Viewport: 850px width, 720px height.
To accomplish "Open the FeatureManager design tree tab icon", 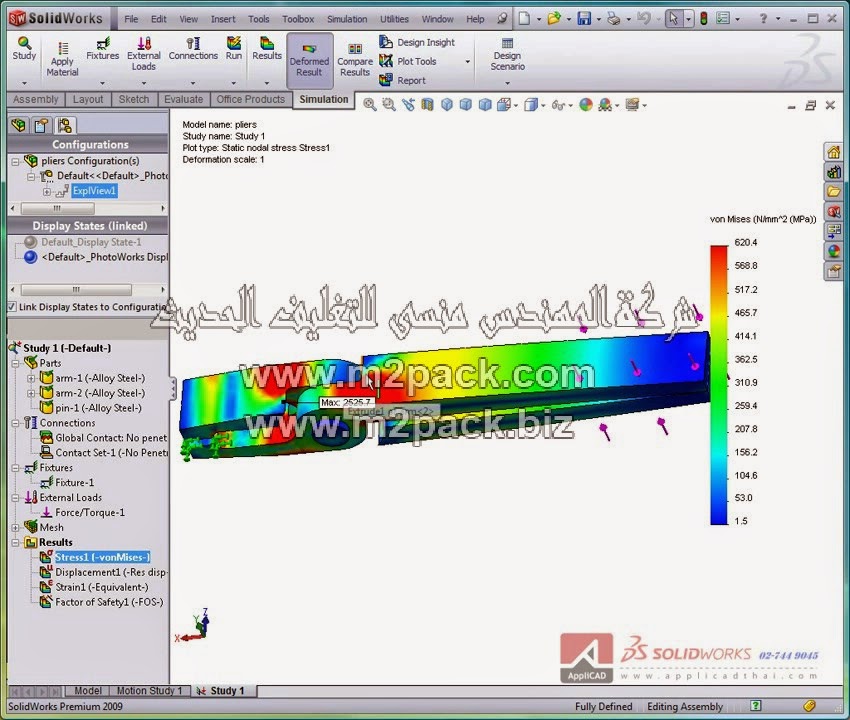I will (18, 126).
